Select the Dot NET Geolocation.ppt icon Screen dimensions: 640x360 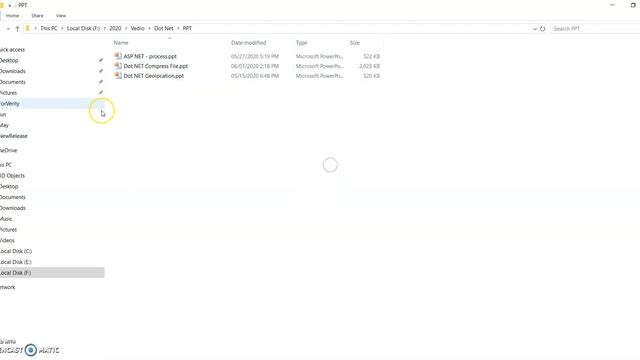pyautogui.click(x=118, y=76)
